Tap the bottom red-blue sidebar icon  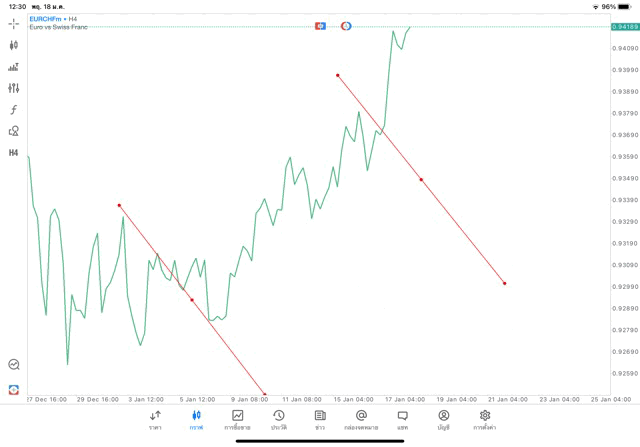coord(14,388)
